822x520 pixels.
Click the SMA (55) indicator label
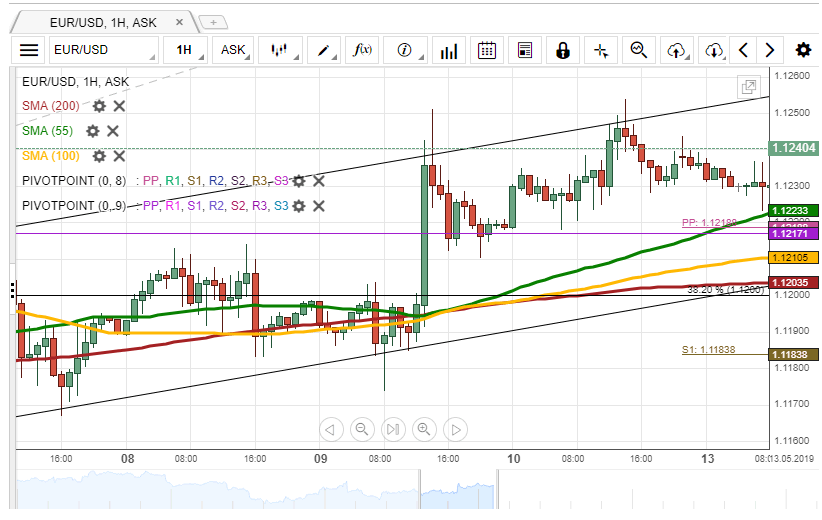tap(48, 131)
